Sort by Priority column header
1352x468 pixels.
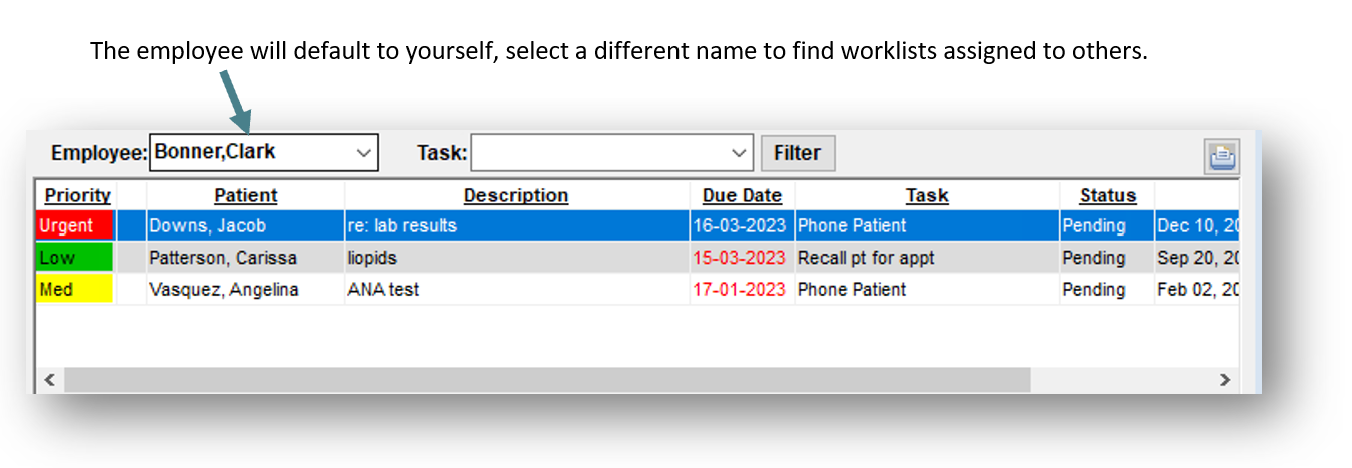pyautogui.click(x=77, y=196)
